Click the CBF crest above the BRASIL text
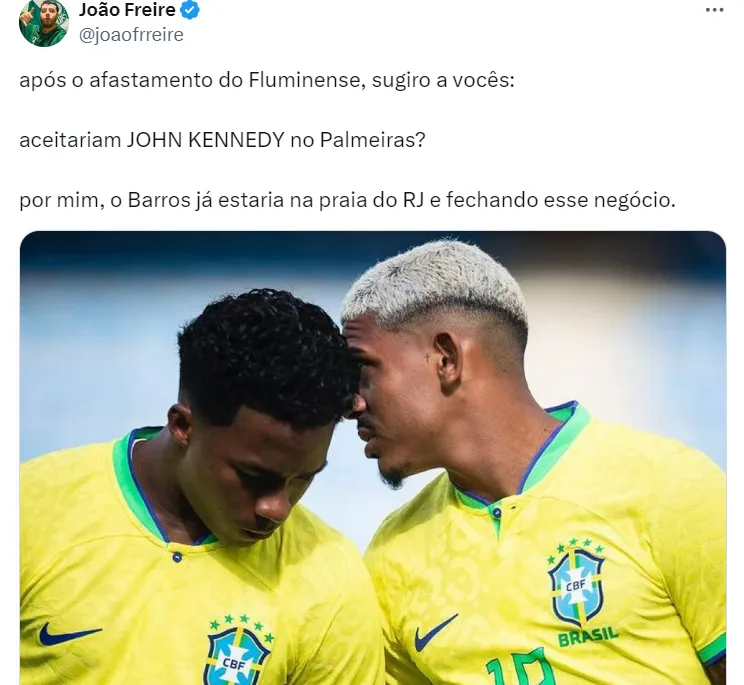This screenshot has height=685, width=744. [x=576, y=583]
